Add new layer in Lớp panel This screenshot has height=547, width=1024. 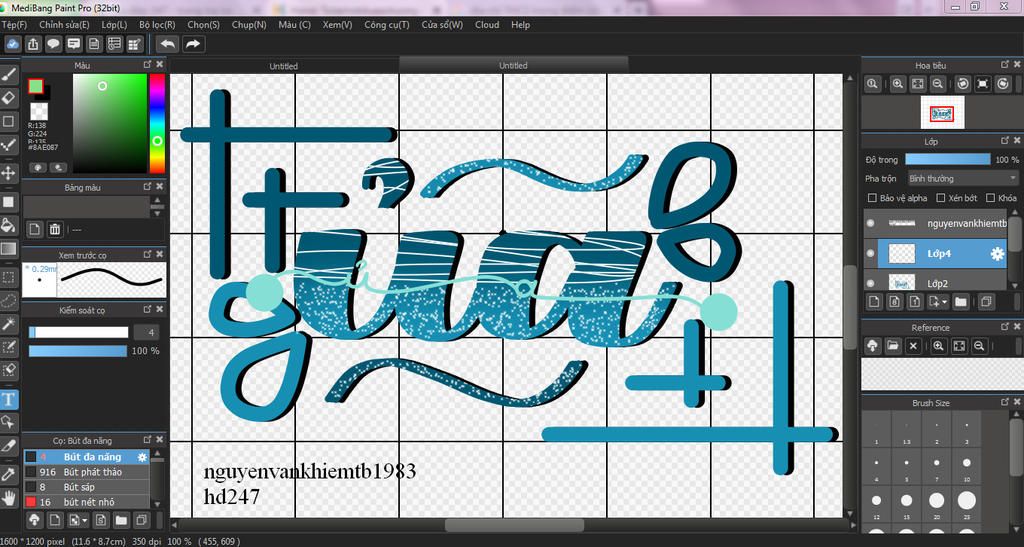[874, 302]
